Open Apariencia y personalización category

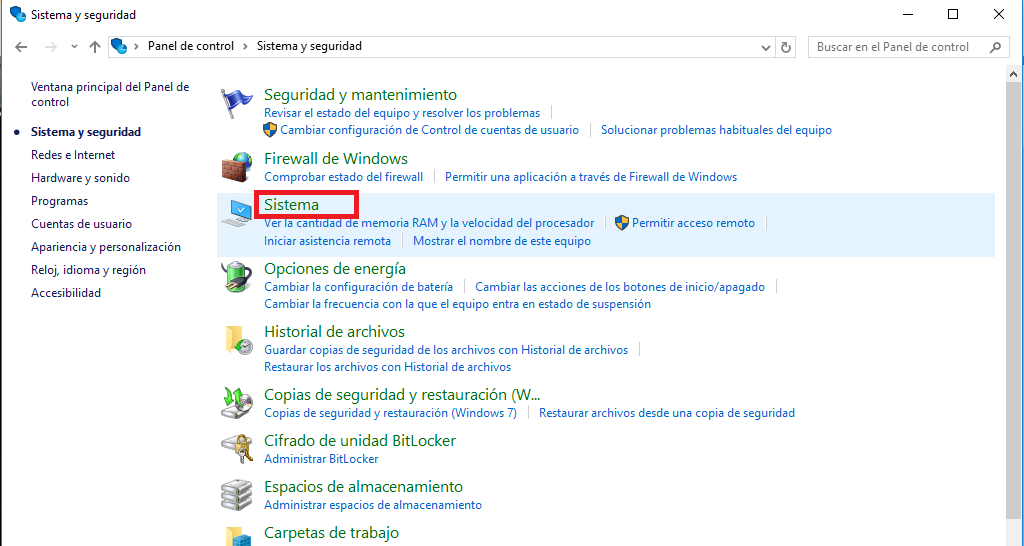pyautogui.click(x=106, y=247)
